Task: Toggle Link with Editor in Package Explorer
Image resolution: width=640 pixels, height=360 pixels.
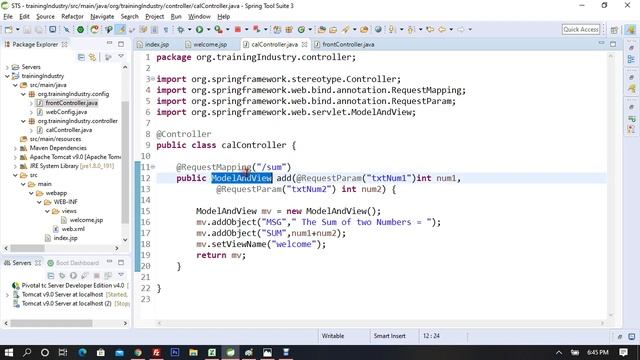Action: click(x=93, y=57)
